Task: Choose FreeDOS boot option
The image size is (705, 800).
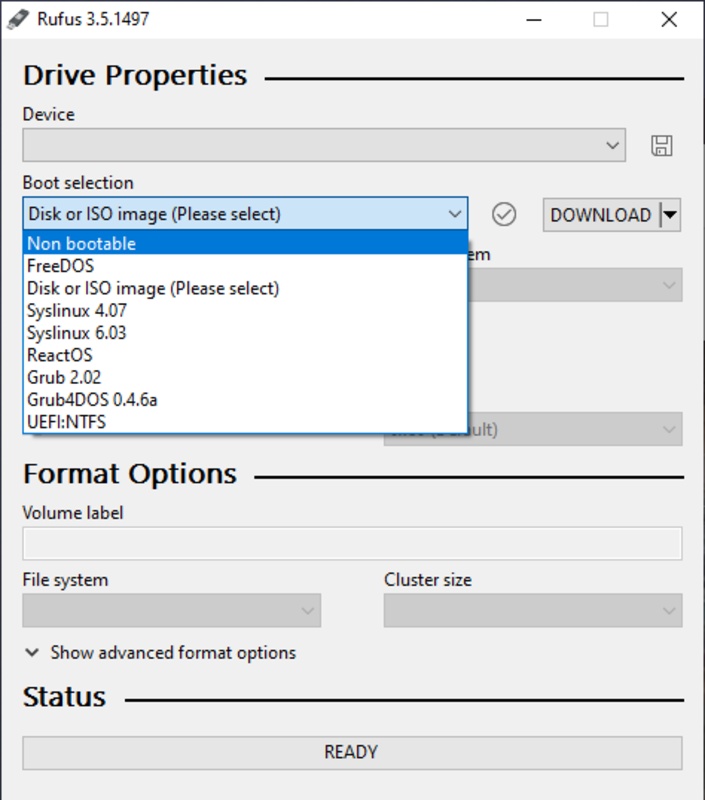Action: click(59, 266)
